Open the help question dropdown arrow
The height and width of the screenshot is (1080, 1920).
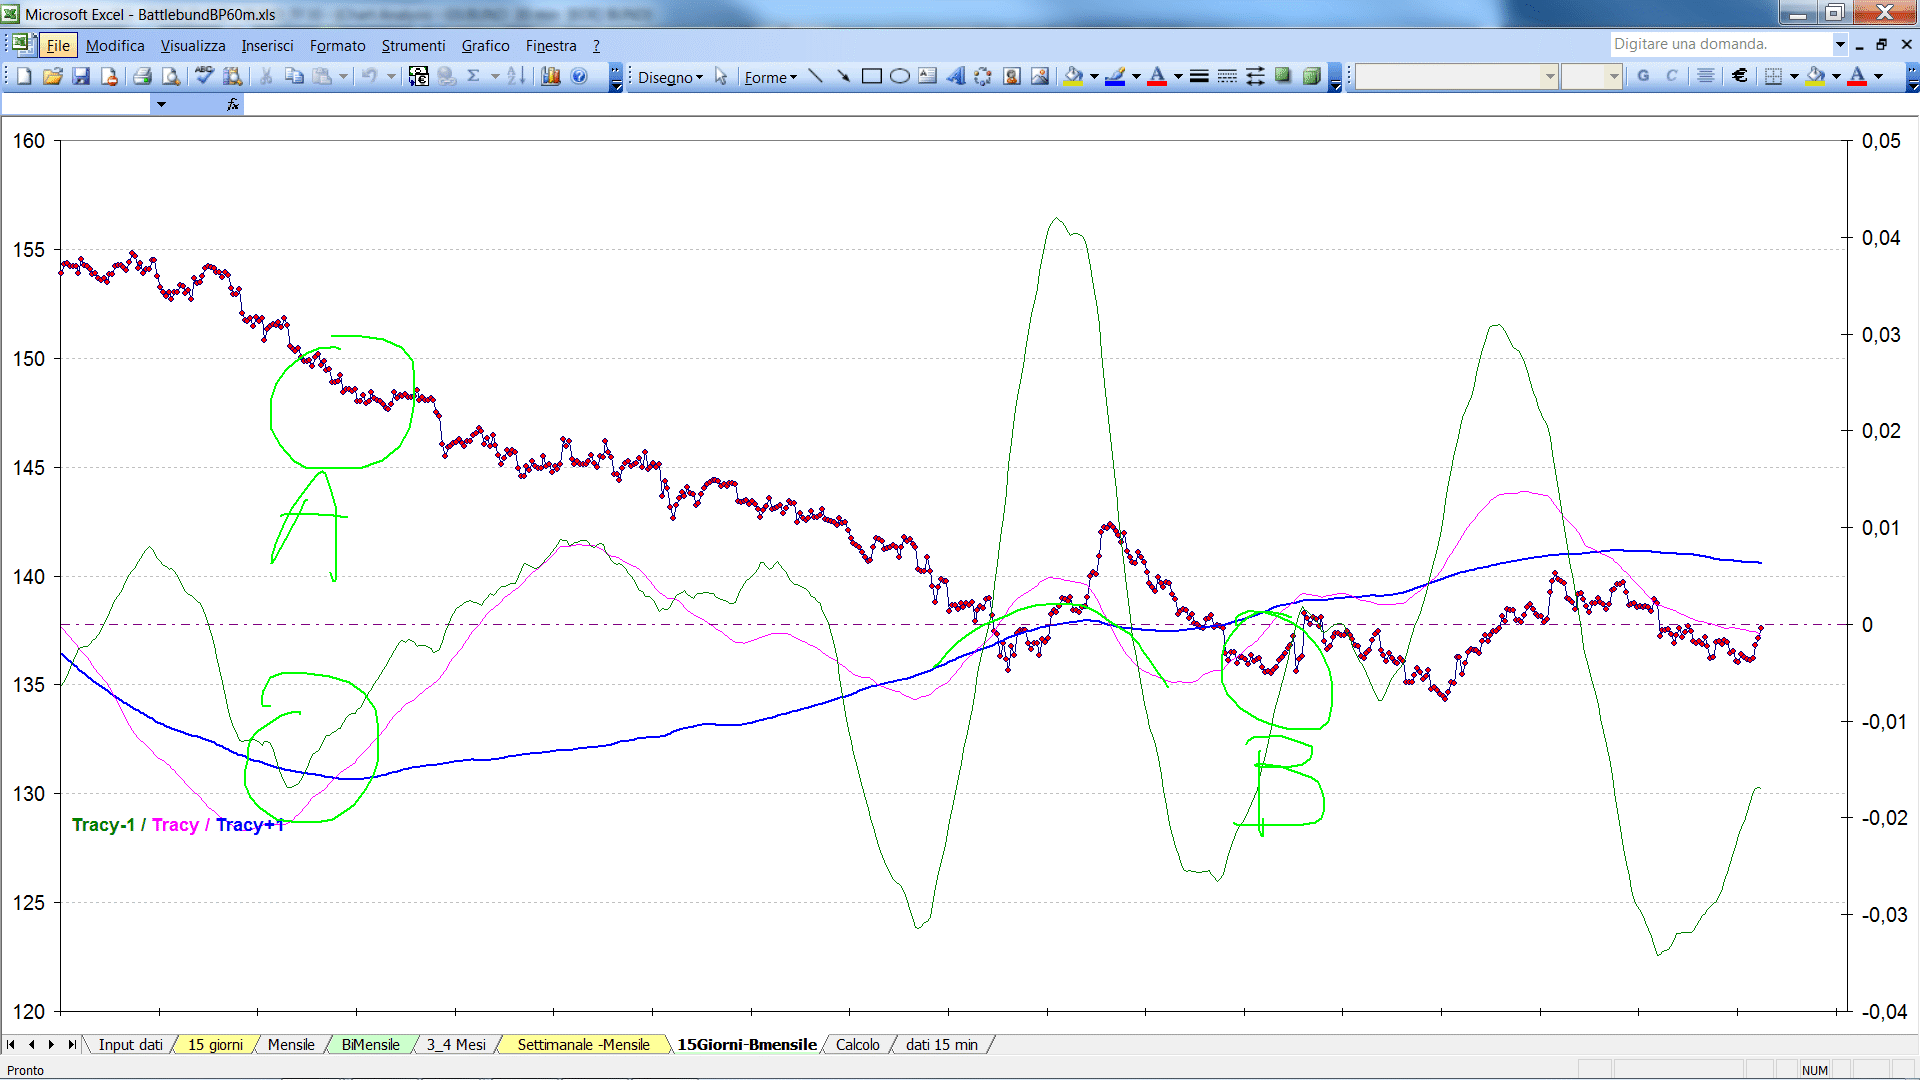click(x=1839, y=44)
